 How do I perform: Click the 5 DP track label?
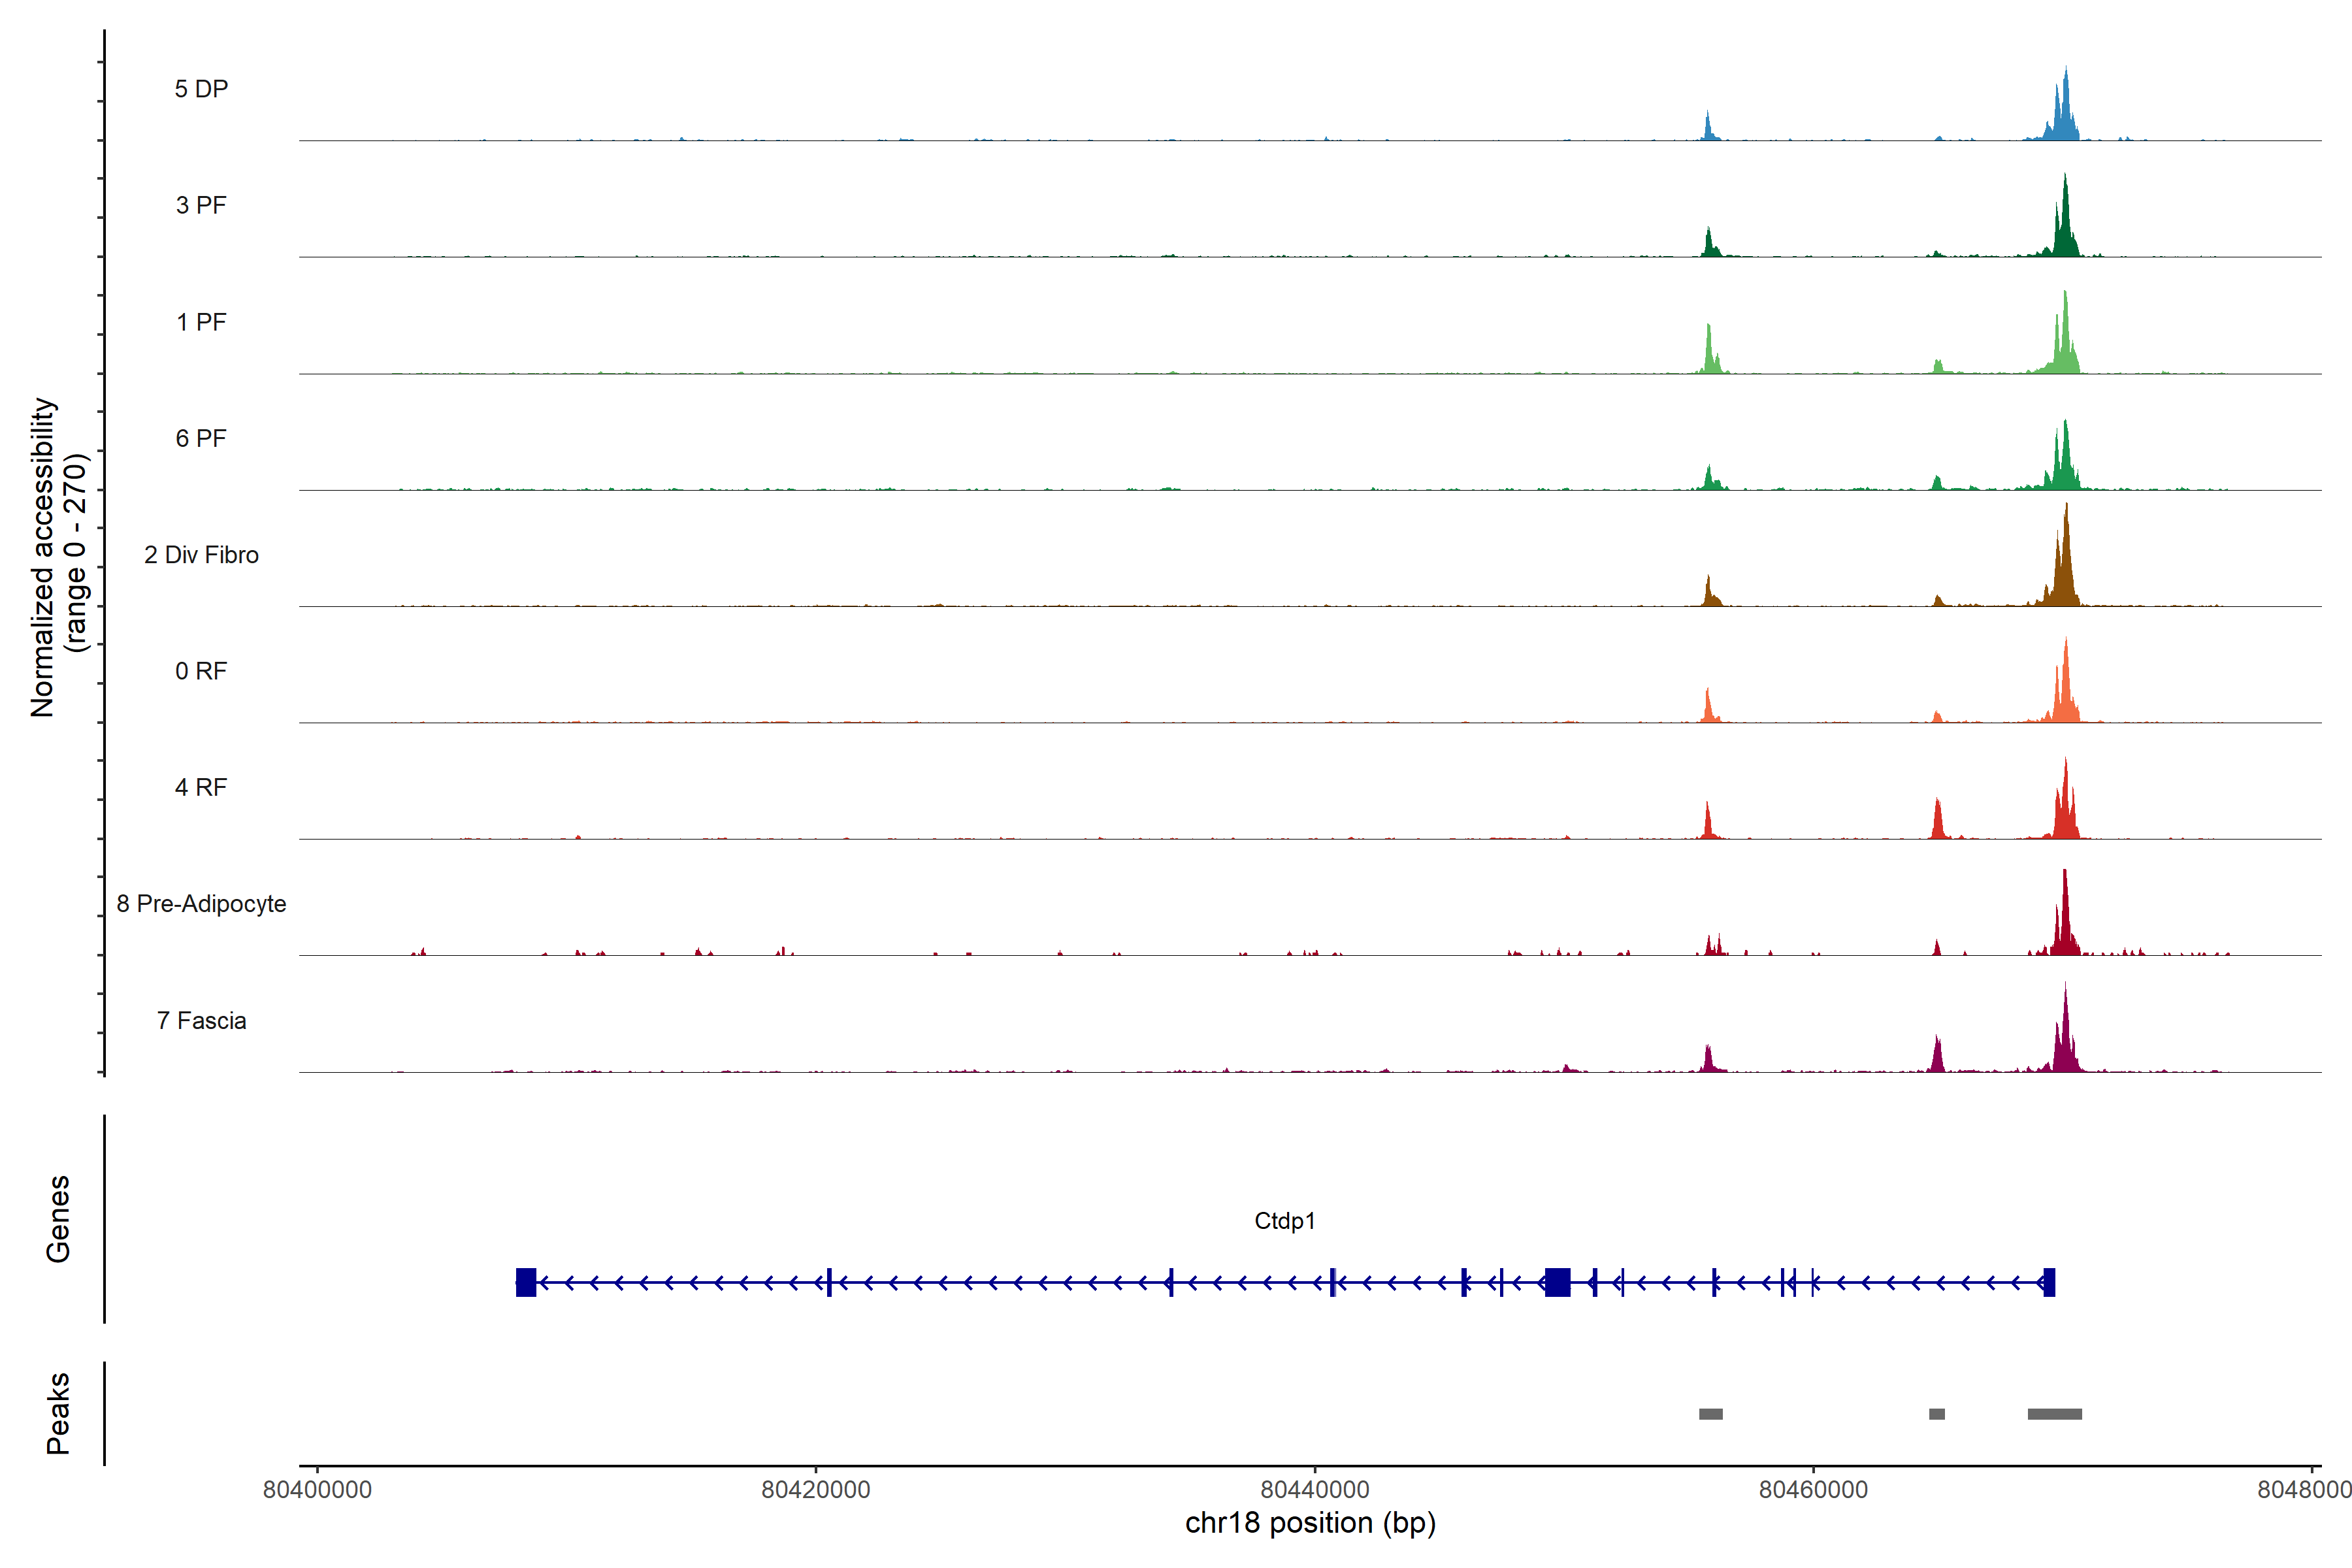click(x=201, y=89)
